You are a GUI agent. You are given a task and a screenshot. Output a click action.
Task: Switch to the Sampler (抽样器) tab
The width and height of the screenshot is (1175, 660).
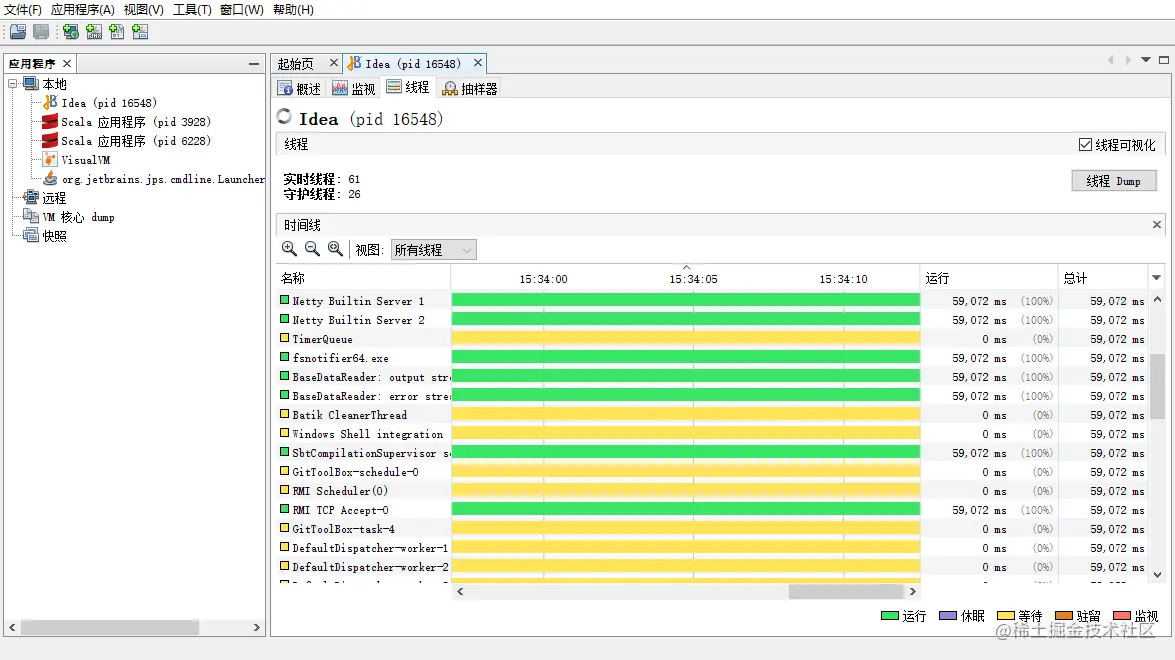point(470,88)
